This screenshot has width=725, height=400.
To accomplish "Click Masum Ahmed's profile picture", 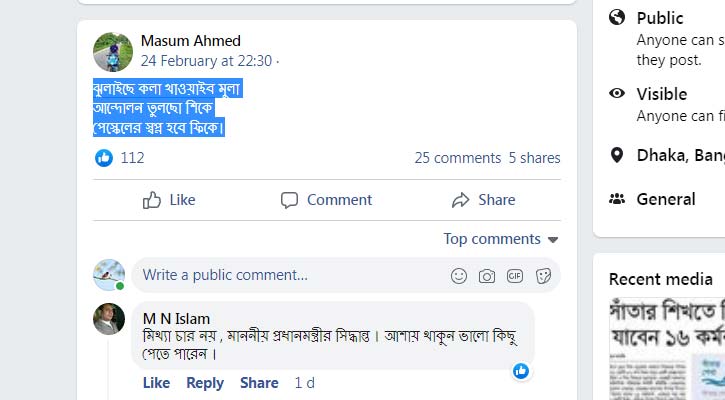I will 113,51.
